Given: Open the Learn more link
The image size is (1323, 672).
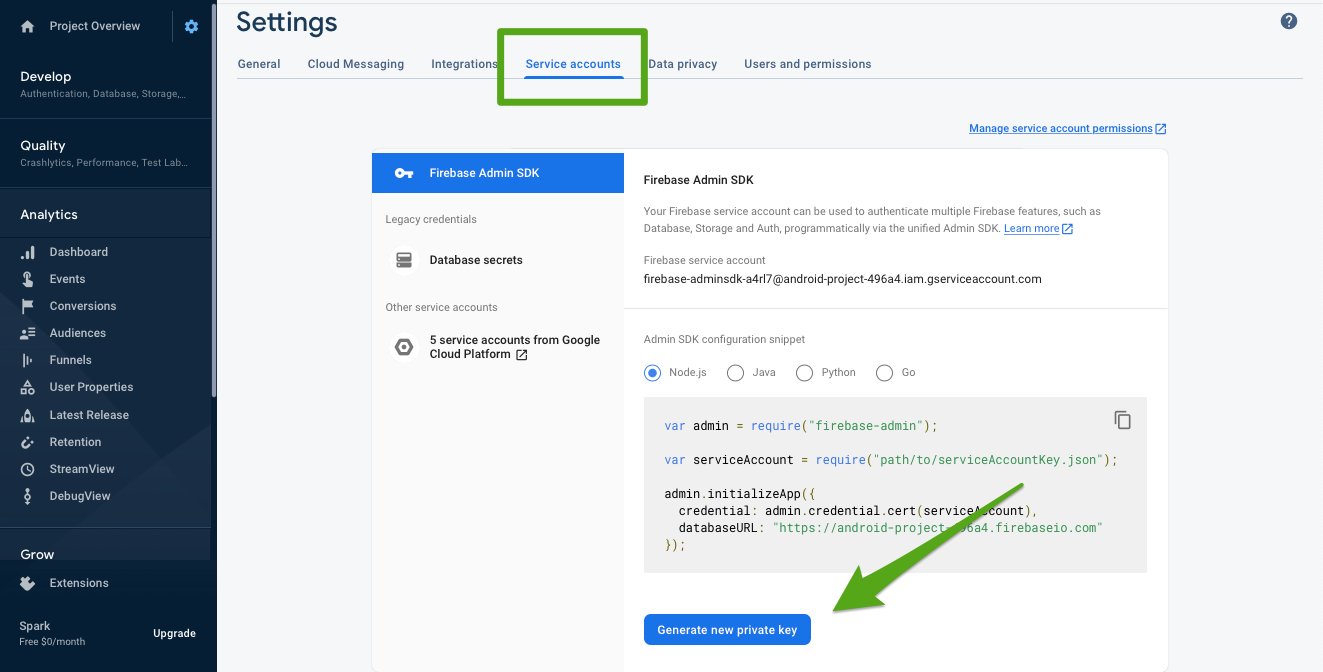Looking at the screenshot, I should pyautogui.click(x=1031, y=229).
